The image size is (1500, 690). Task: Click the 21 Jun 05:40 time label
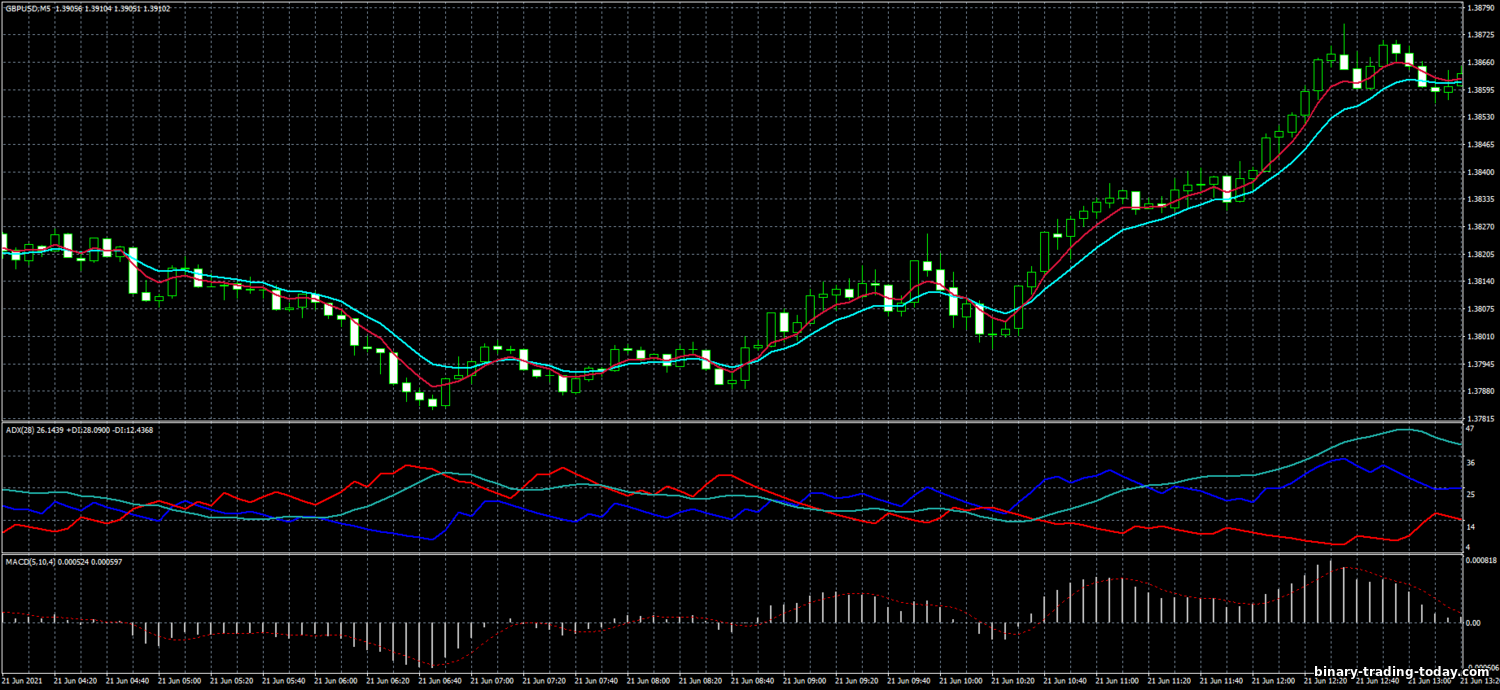coord(282,680)
